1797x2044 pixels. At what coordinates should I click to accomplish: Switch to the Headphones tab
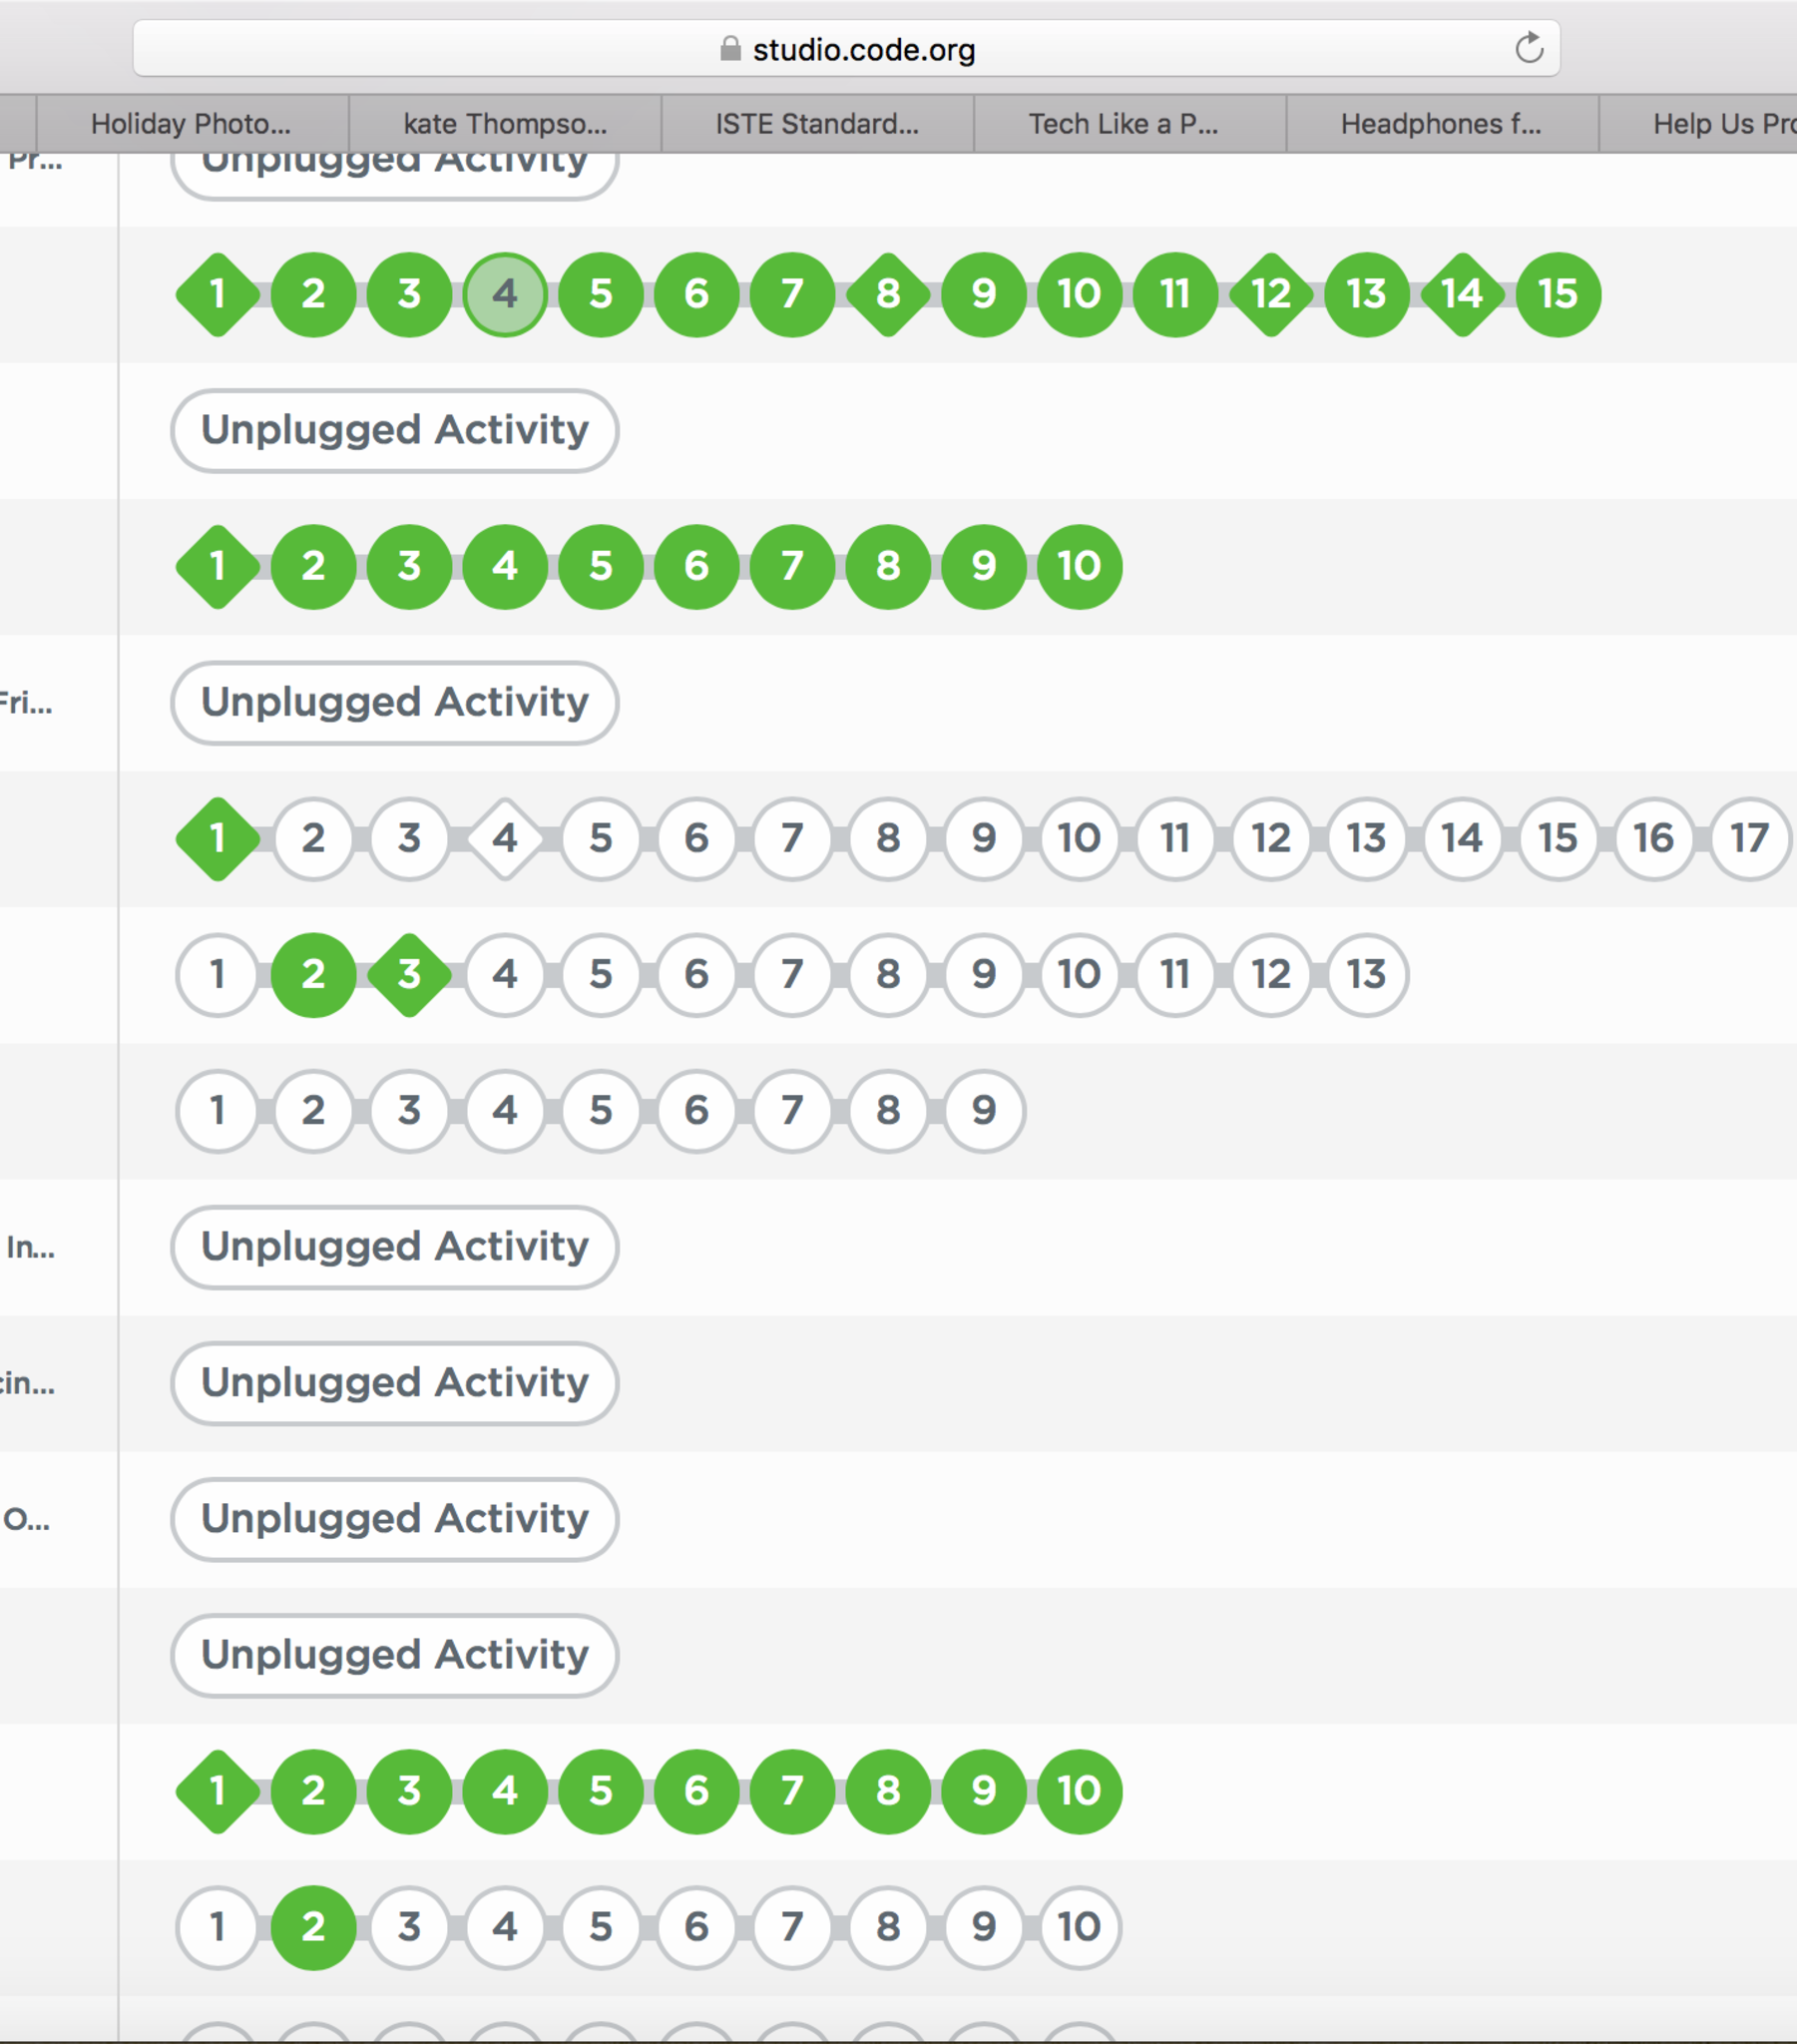[x=1440, y=124]
